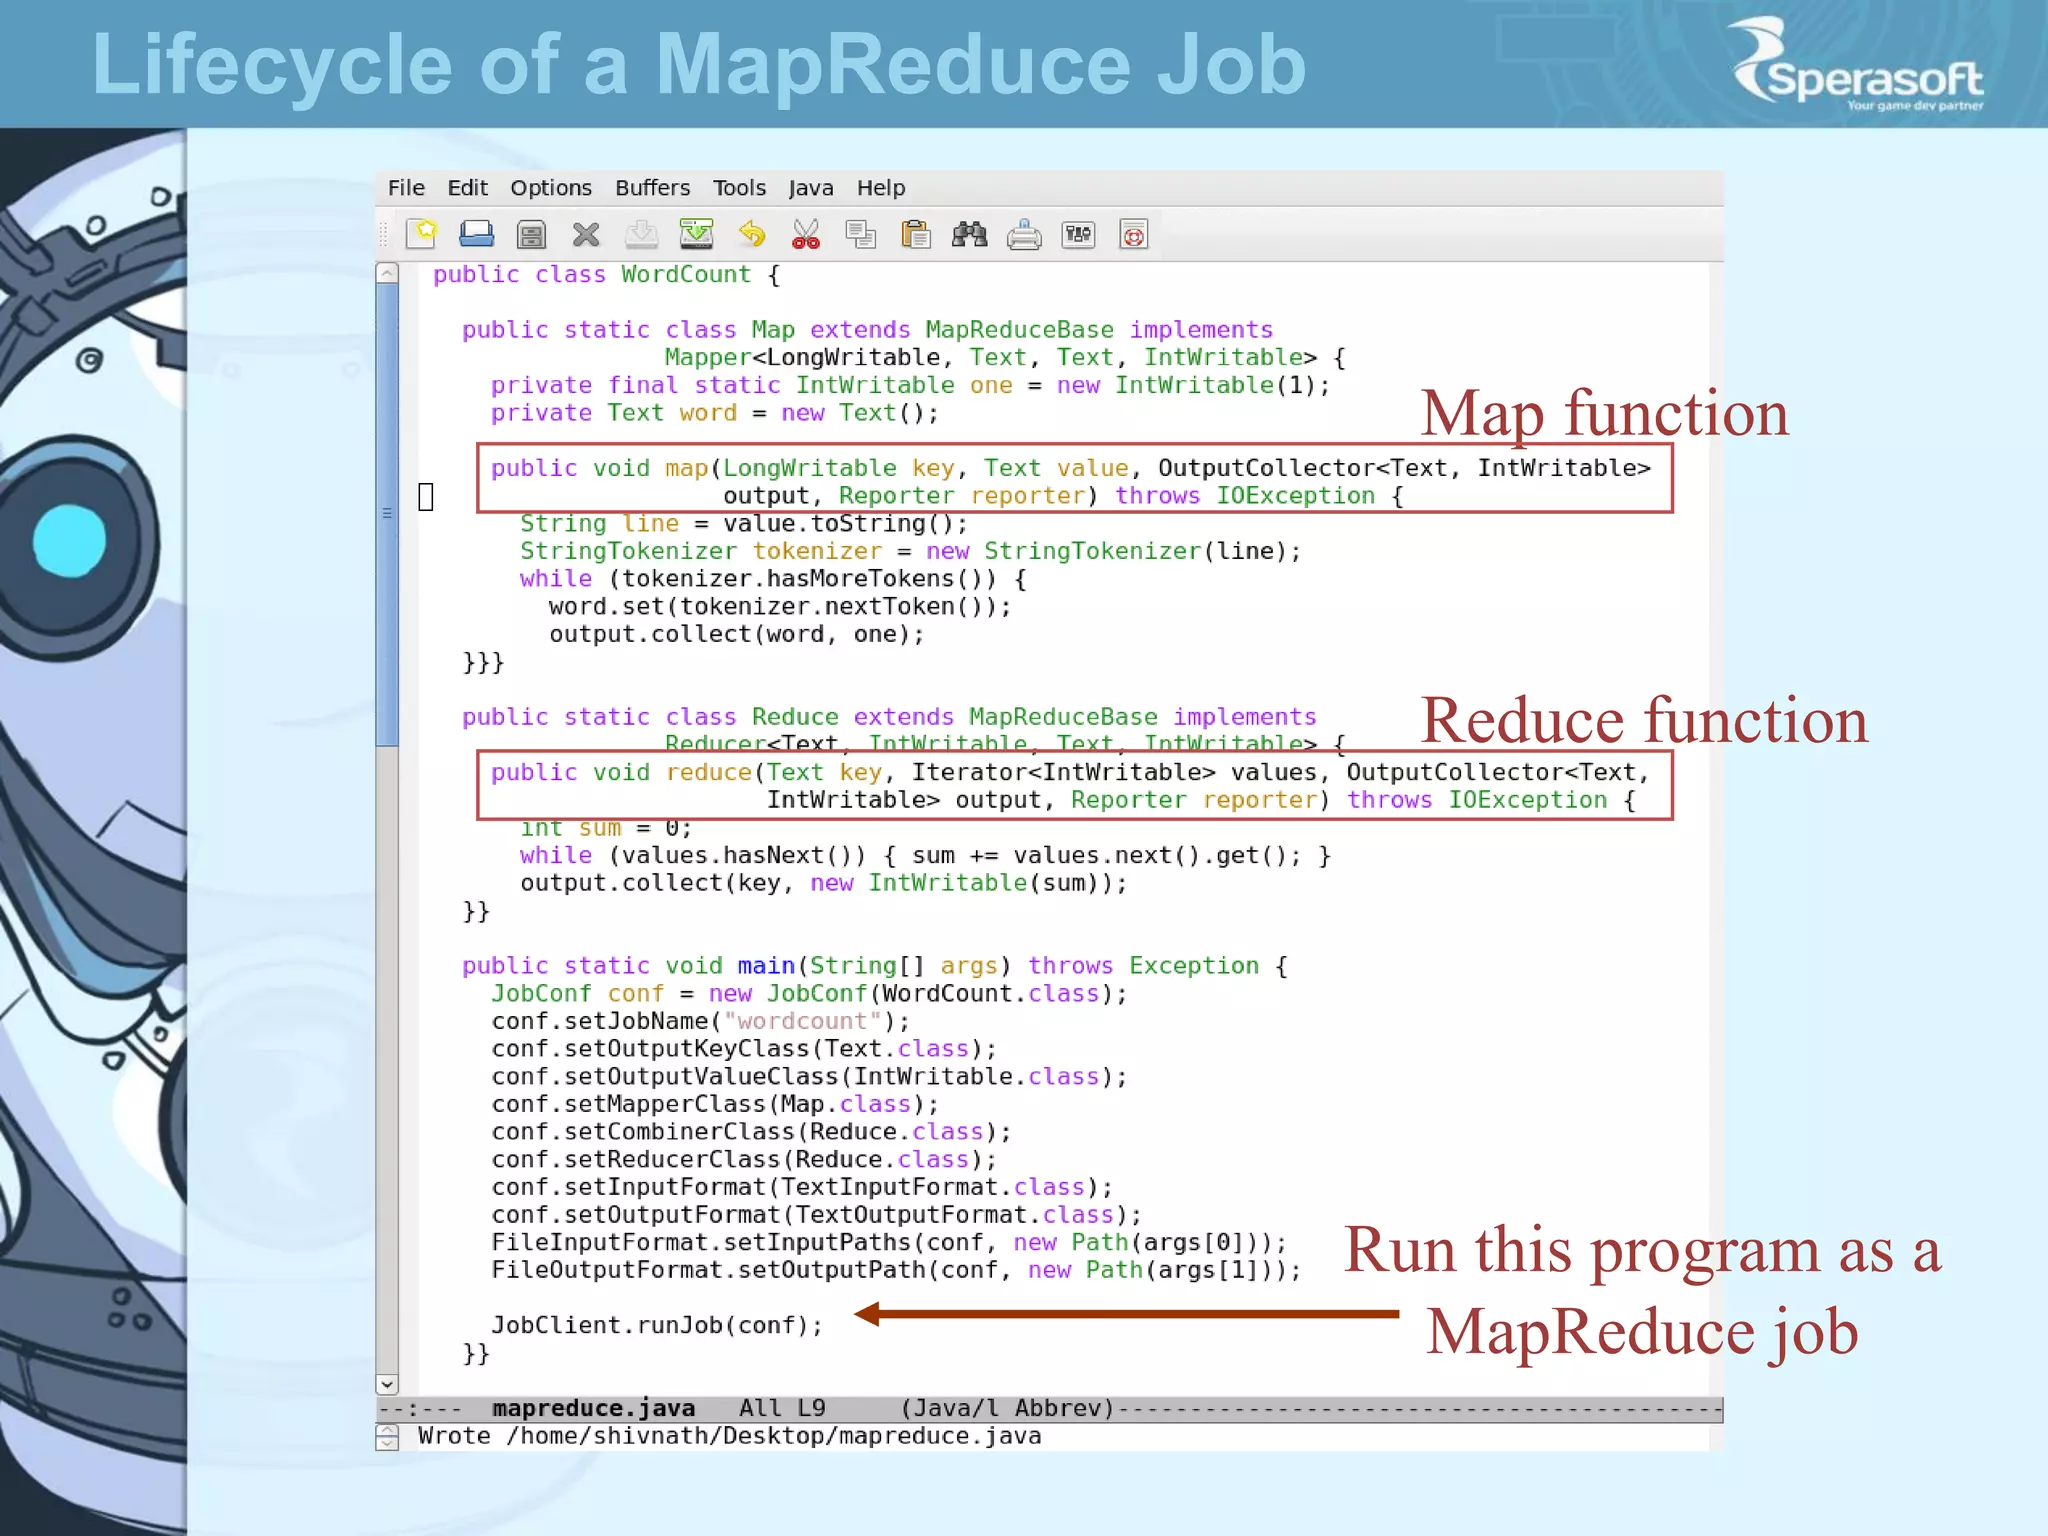Click the scrollbar down arrow
This screenshot has width=2048, height=1536.
(x=387, y=1384)
